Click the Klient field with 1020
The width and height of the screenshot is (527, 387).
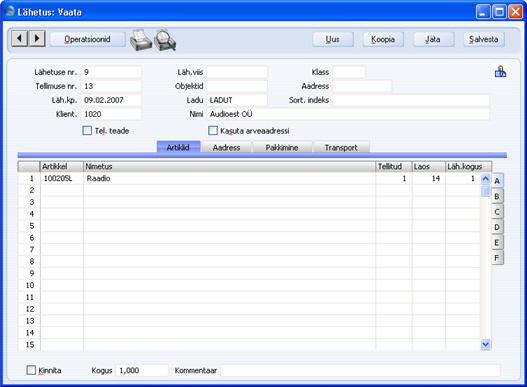pyautogui.click(x=111, y=114)
